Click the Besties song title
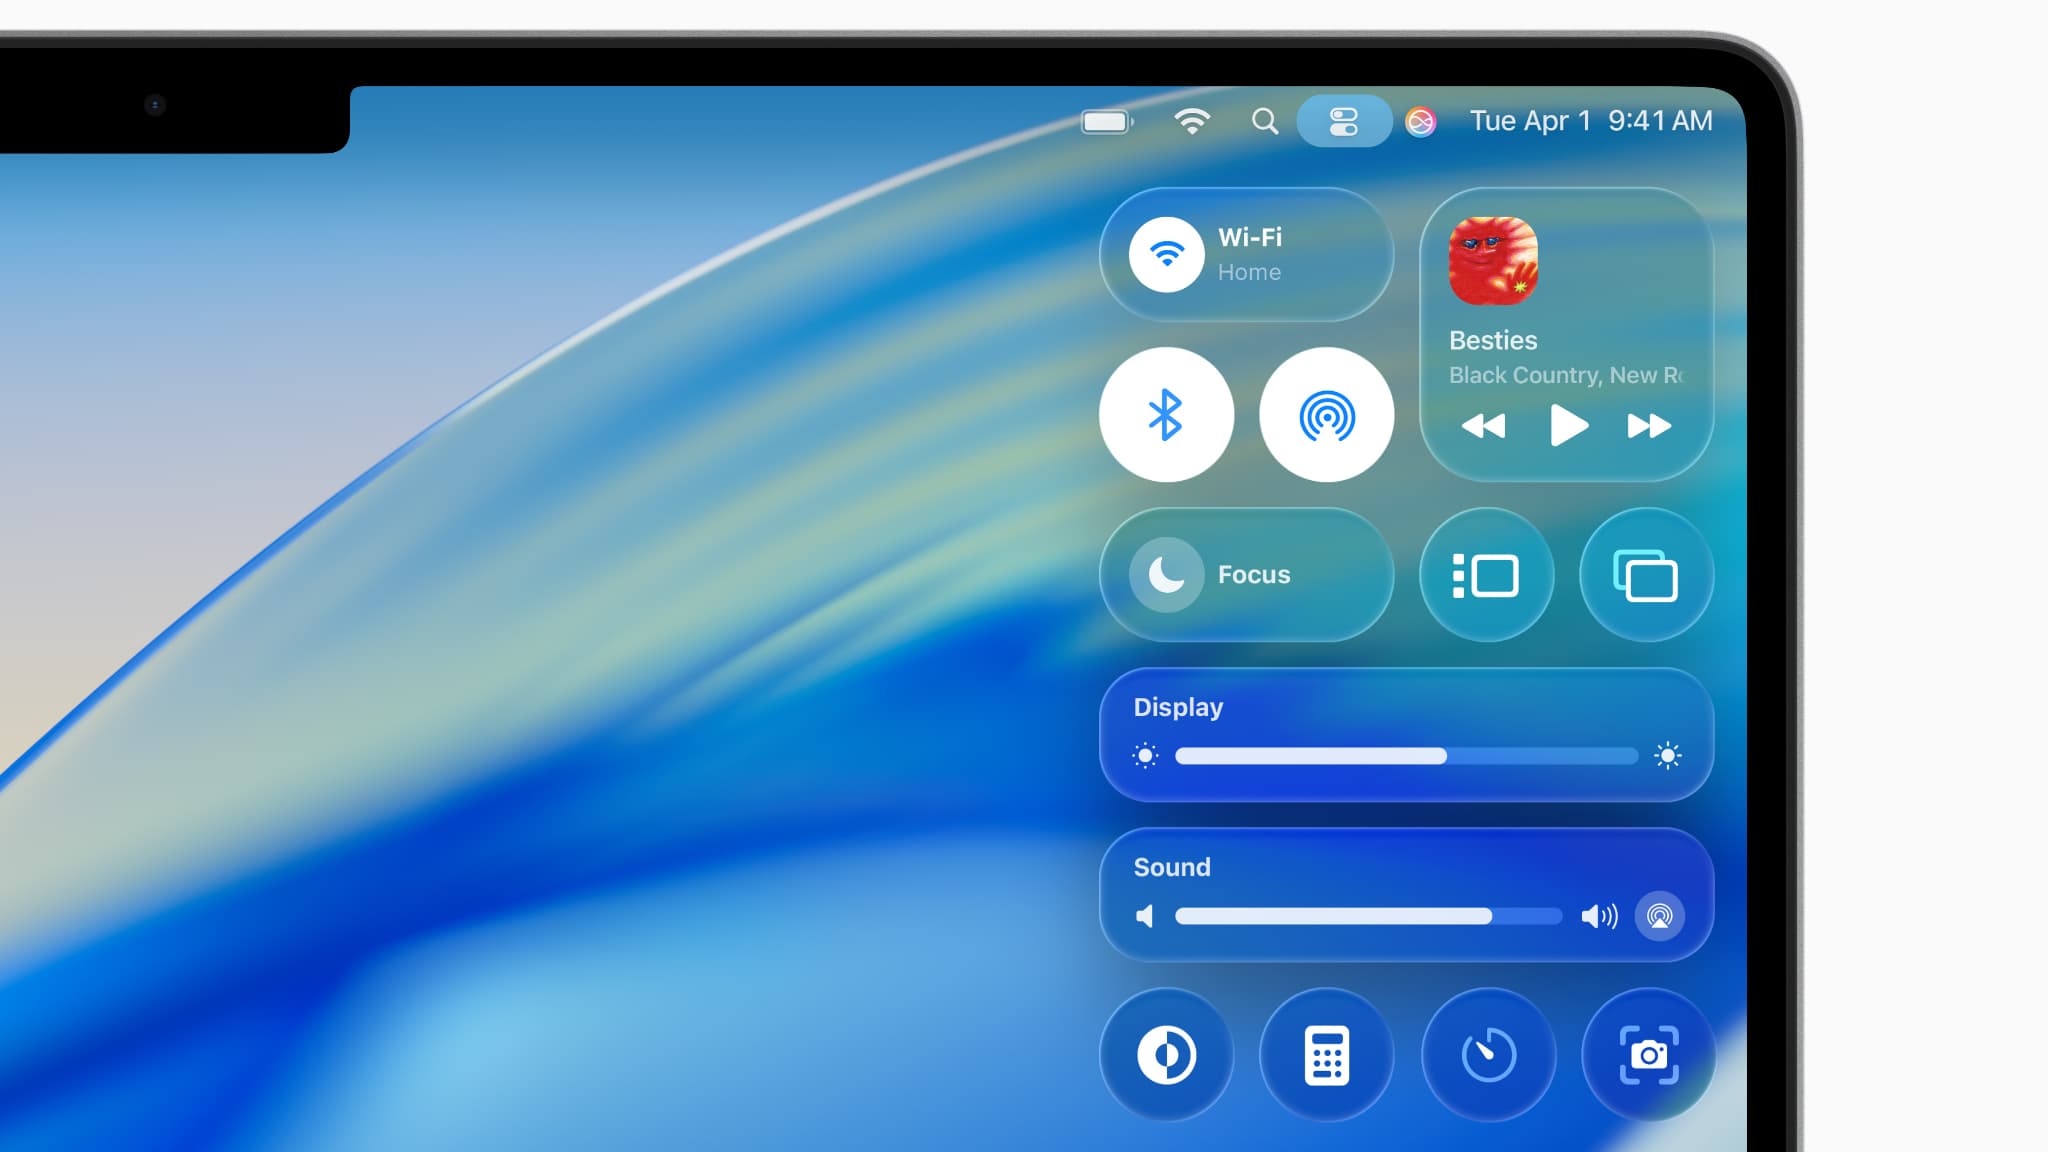The width and height of the screenshot is (2048, 1152). coord(1493,340)
